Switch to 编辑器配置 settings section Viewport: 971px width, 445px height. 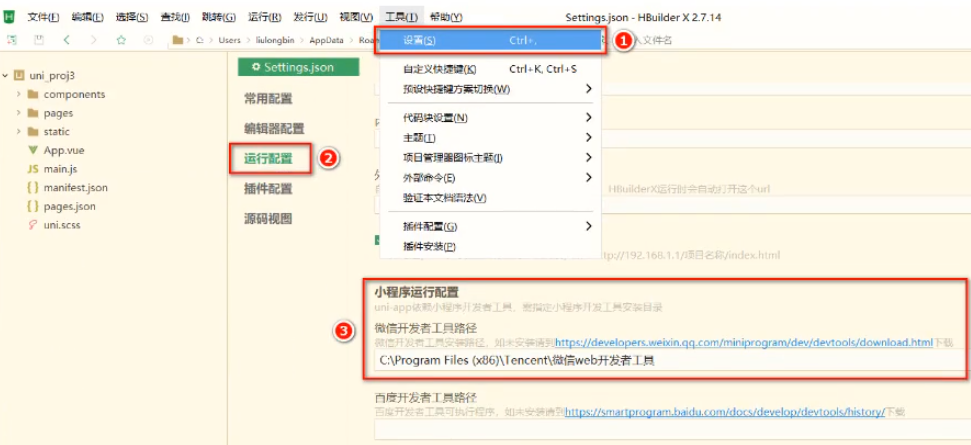tap(274, 129)
